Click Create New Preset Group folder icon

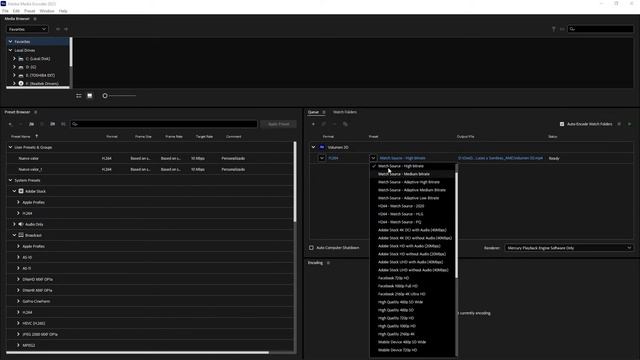point(31,124)
